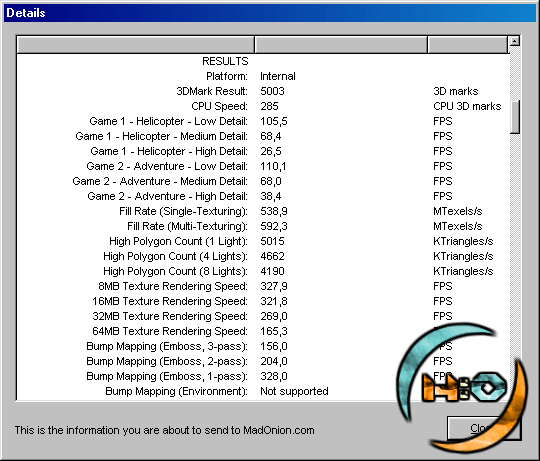Select "Bump Mapping (Emboss, 1-pass):" row
The width and height of the screenshot is (540, 461).
167,376
